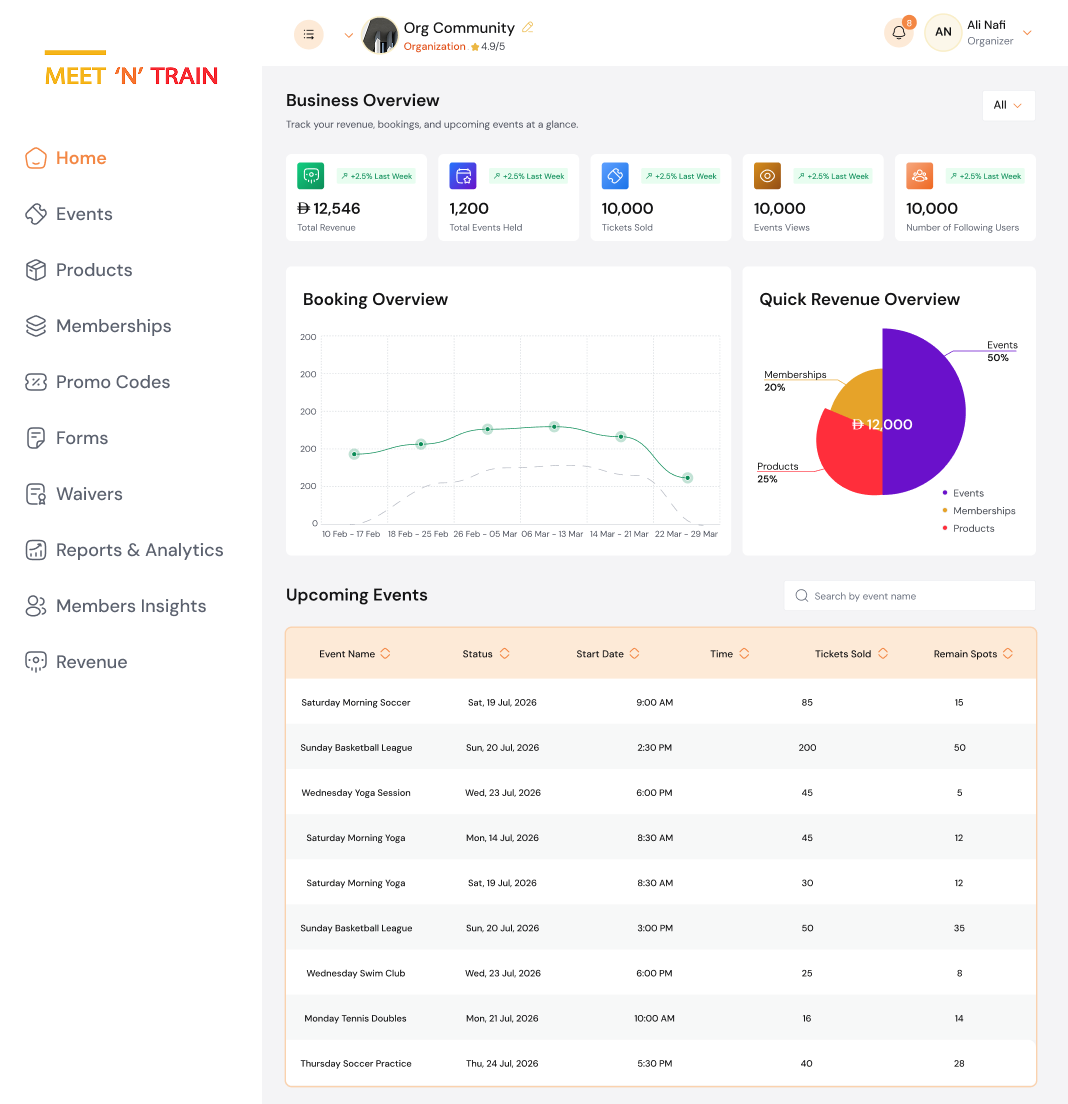1068x1104 pixels.
Task: Sort table by Status column
Action: pos(505,653)
